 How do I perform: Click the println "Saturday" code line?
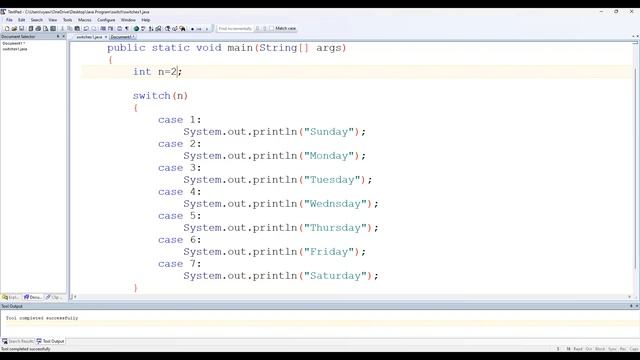click(281, 276)
